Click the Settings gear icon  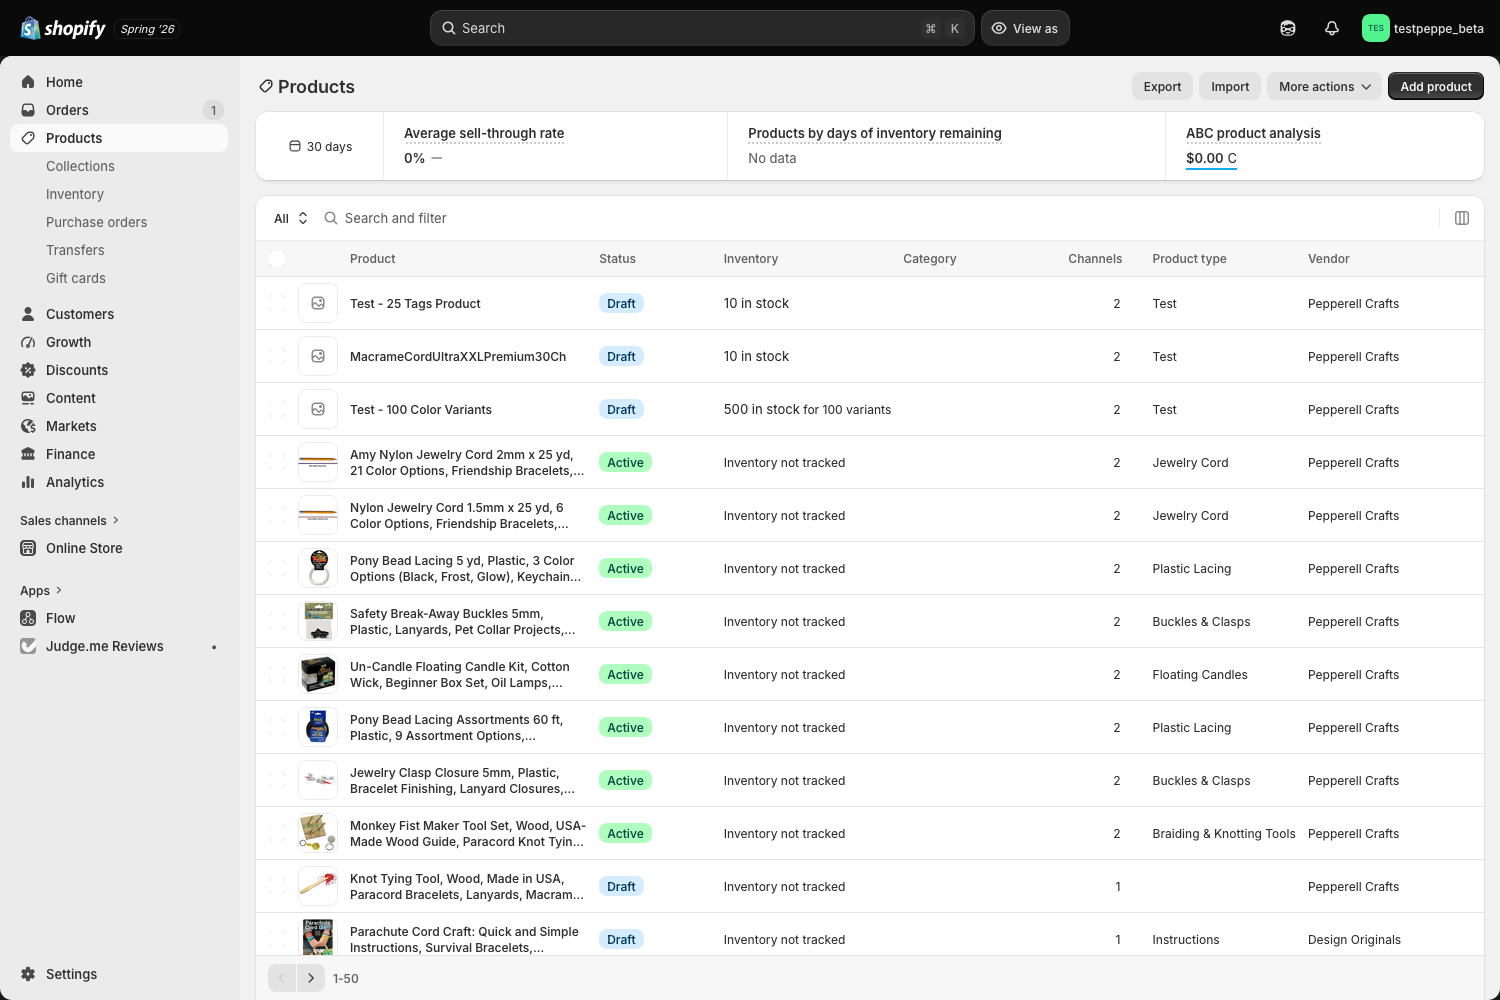coord(28,974)
